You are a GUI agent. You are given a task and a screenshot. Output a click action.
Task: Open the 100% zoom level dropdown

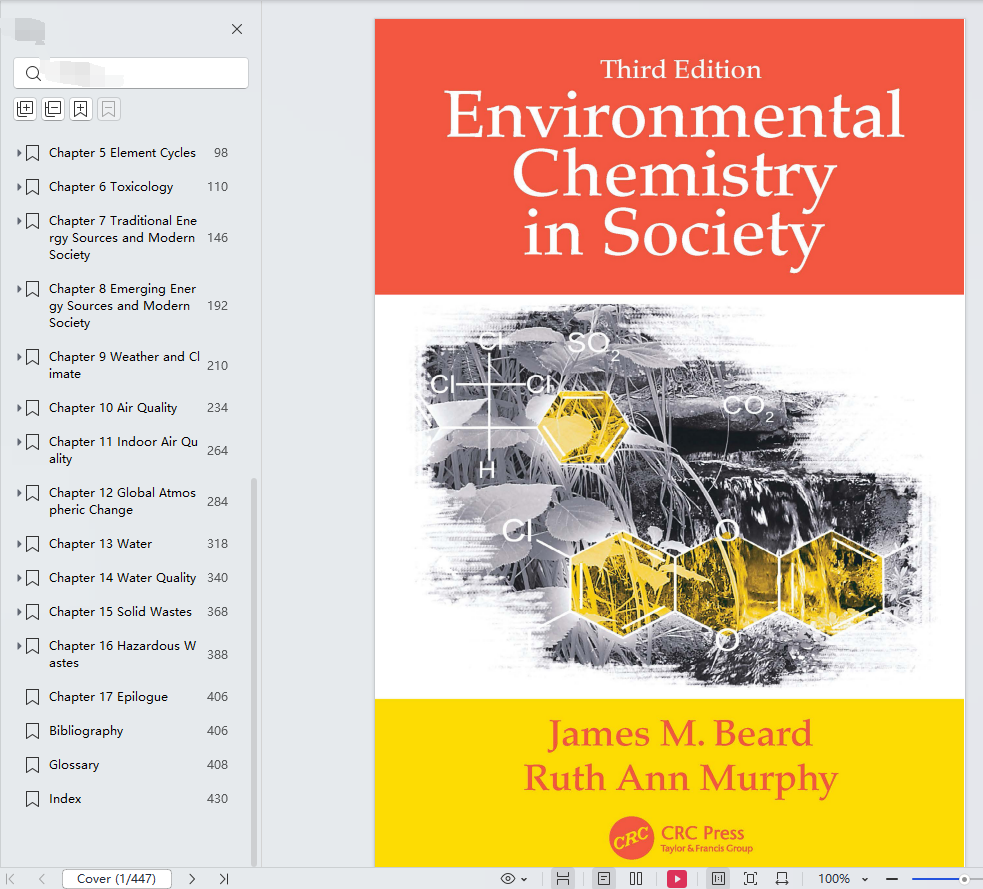[x=865, y=880]
